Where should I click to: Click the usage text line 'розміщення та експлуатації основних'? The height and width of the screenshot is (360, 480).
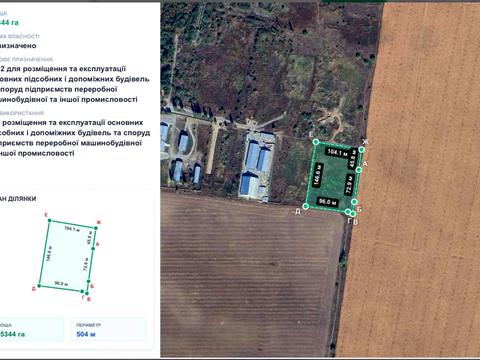click(x=72, y=123)
